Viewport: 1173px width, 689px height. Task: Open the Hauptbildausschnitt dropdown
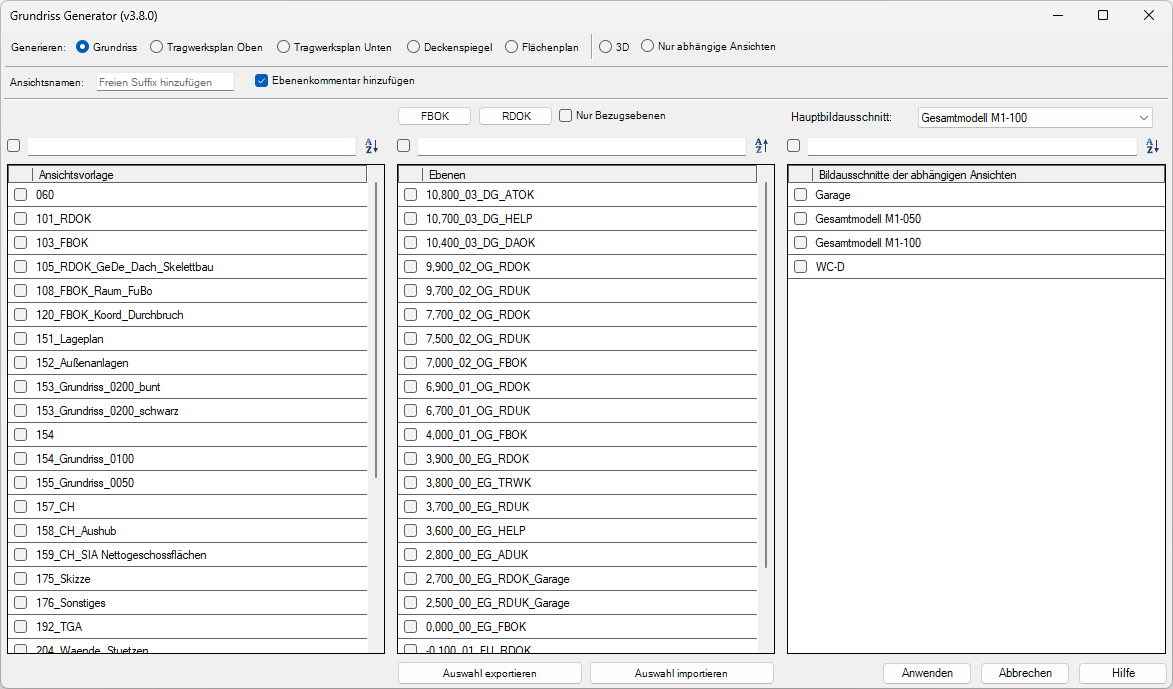(x=1143, y=117)
